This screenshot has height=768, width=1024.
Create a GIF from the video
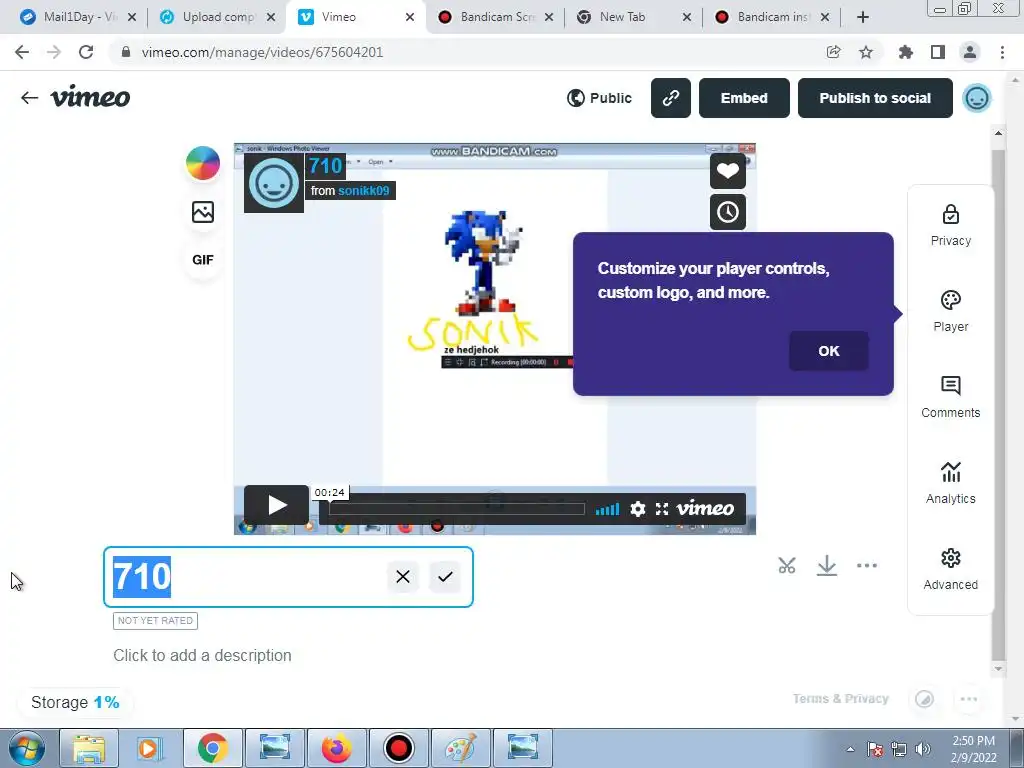(x=203, y=260)
